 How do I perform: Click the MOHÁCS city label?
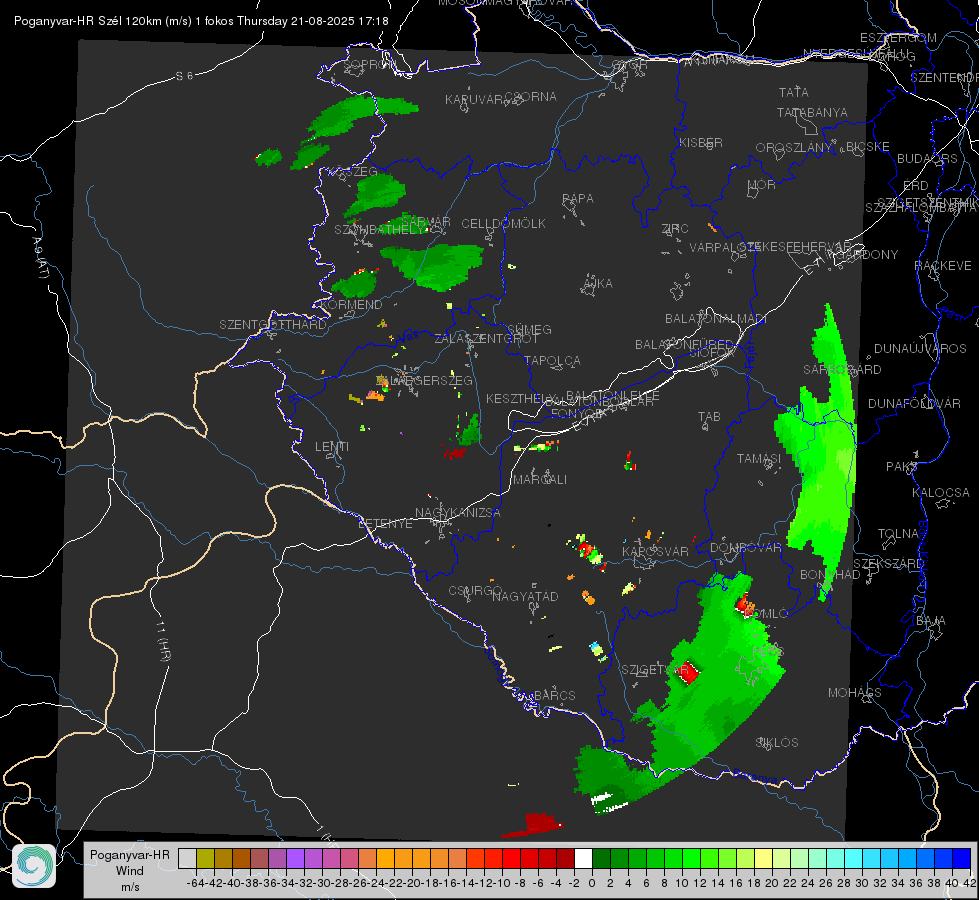coord(854,693)
